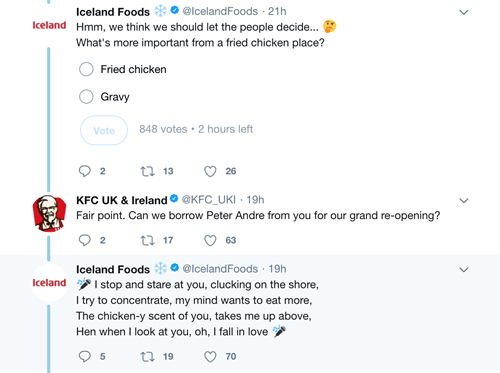Open KFC UK & Ireland profile name
This screenshot has height=373, width=500.
[x=122, y=200]
